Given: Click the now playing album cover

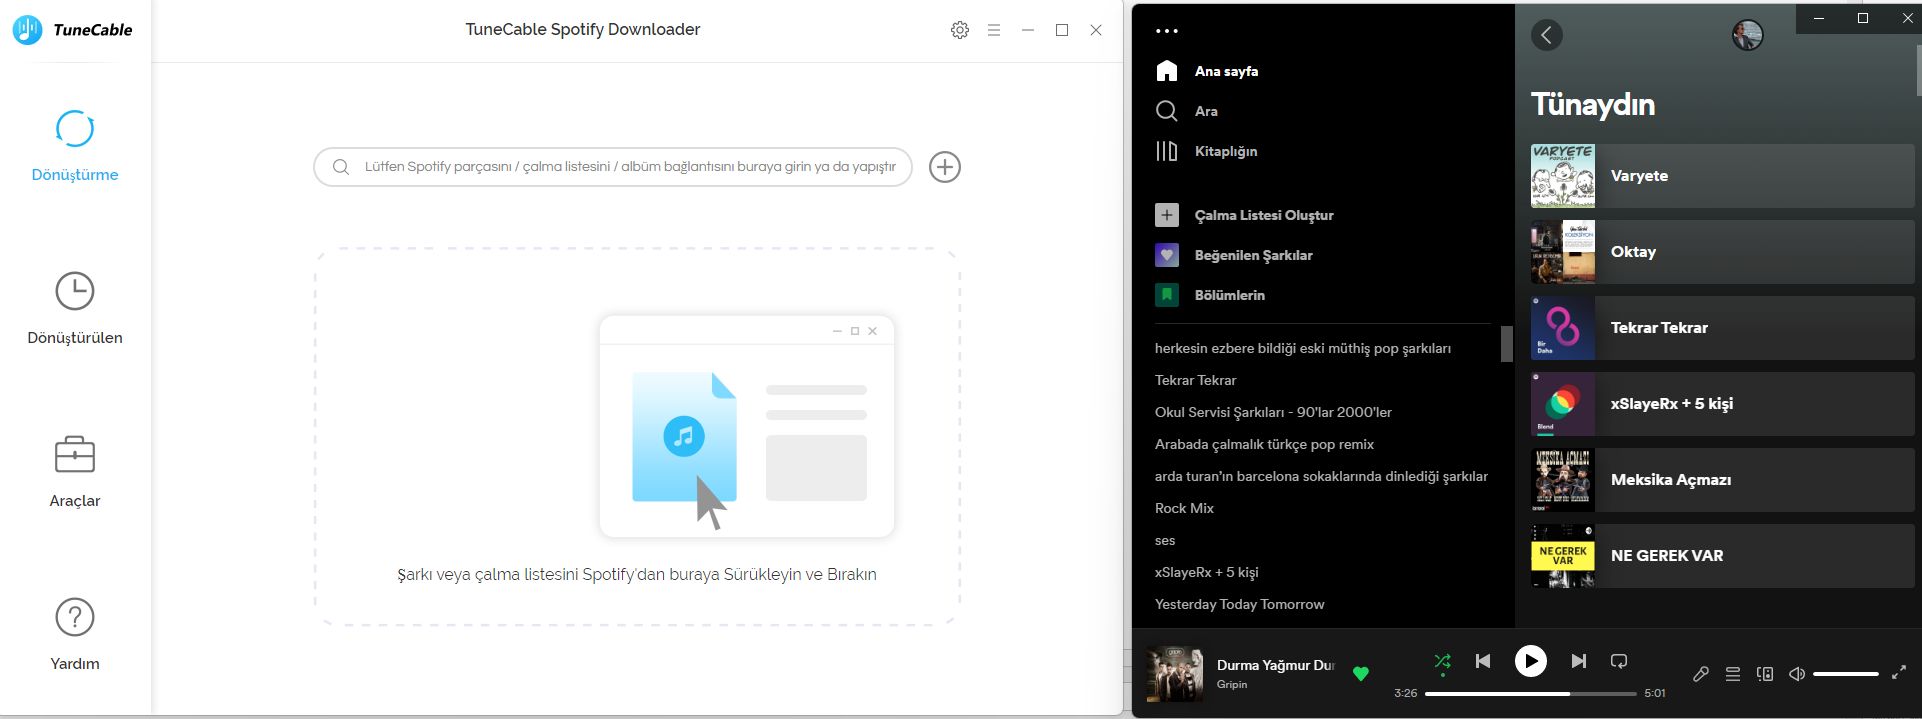Looking at the screenshot, I should click(x=1174, y=674).
